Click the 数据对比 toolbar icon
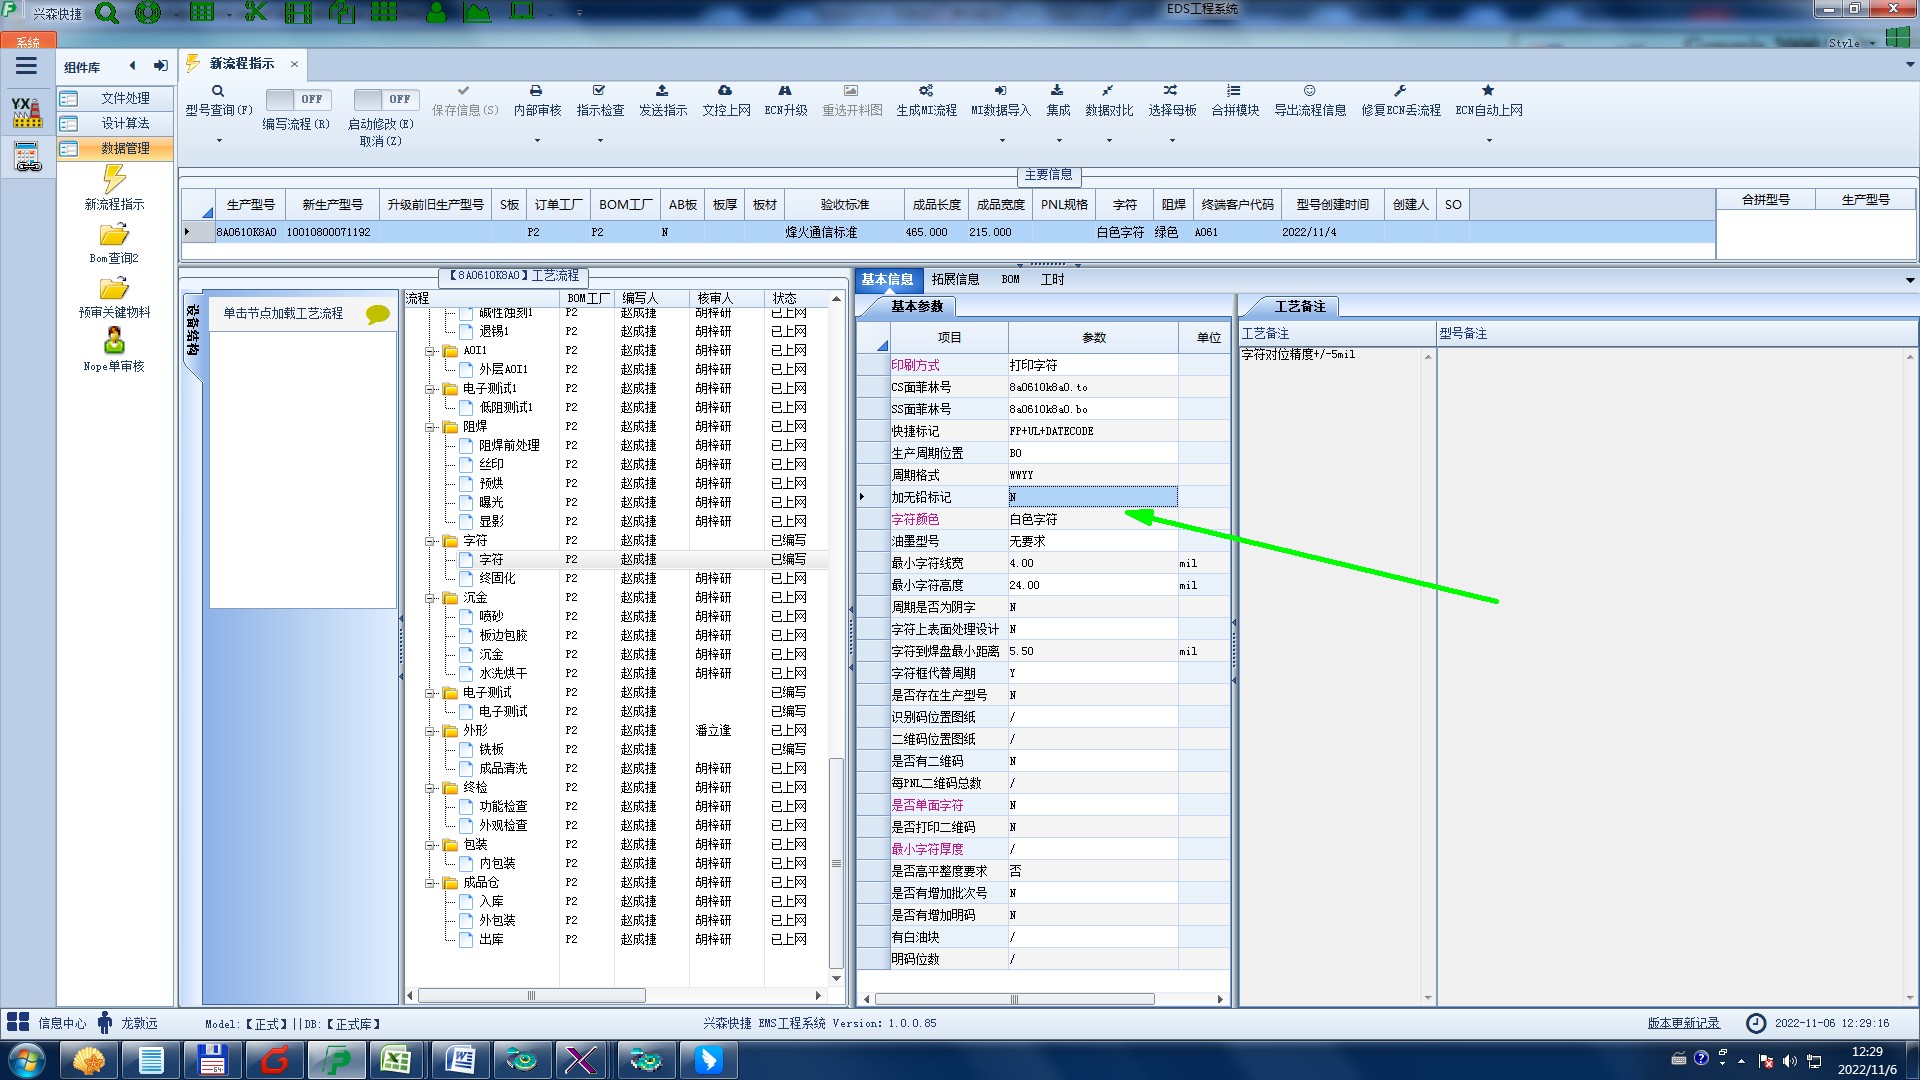Viewport: 1920px width, 1080px height. (x=1108, y=91)
